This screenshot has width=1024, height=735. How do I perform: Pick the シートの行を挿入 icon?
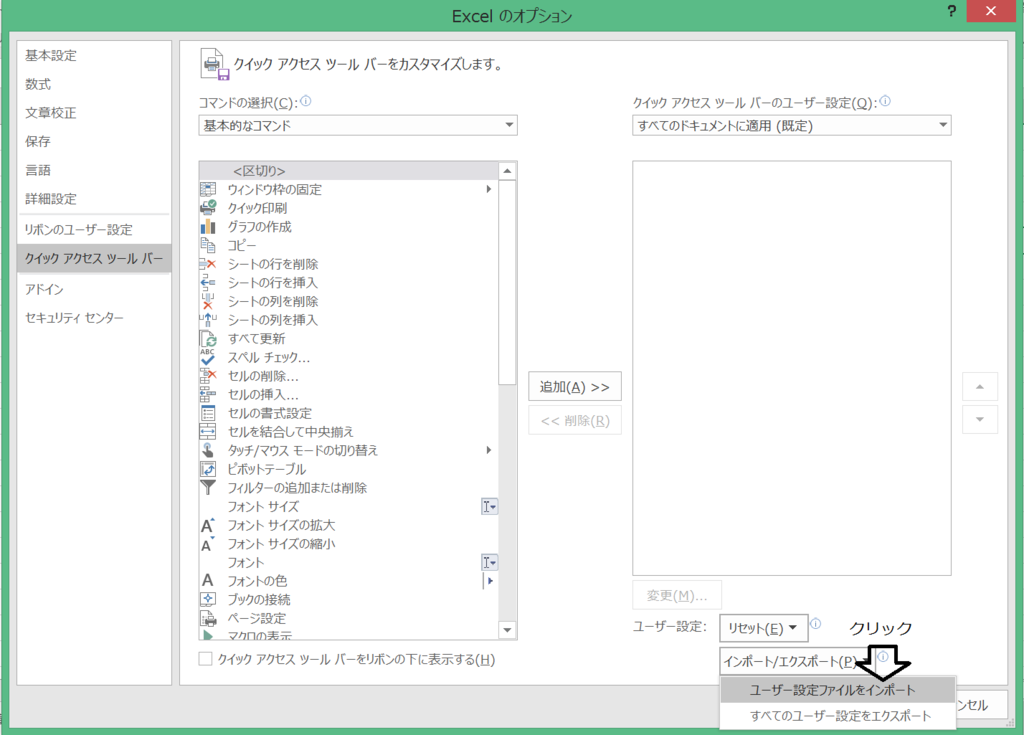click(x=208, y=282)
